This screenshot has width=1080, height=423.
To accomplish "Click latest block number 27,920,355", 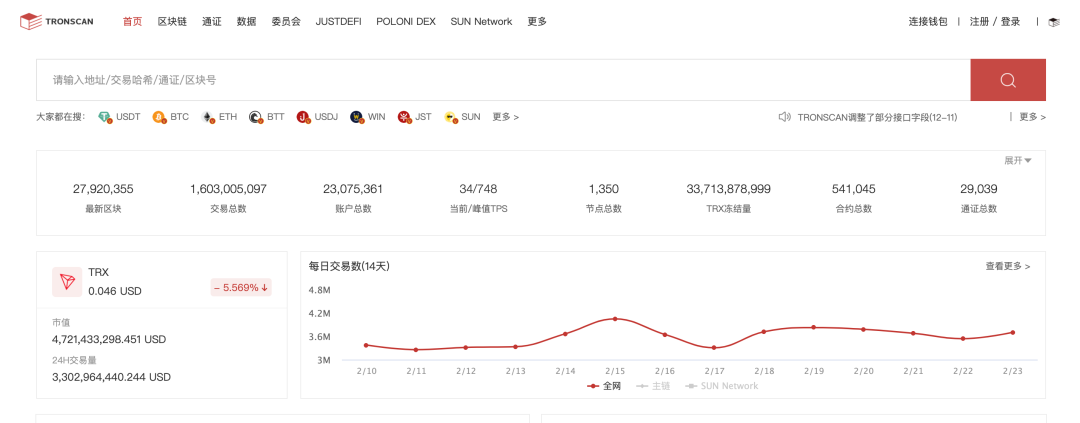I will 103,189.
